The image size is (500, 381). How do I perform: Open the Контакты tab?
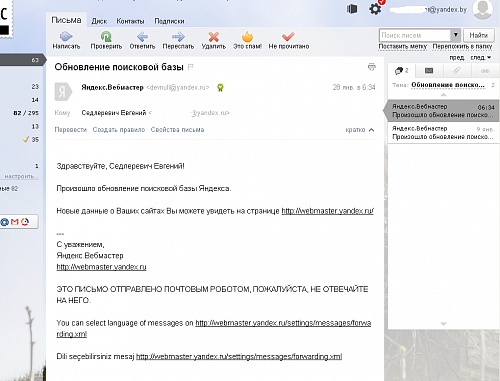(x=130, y=21)
